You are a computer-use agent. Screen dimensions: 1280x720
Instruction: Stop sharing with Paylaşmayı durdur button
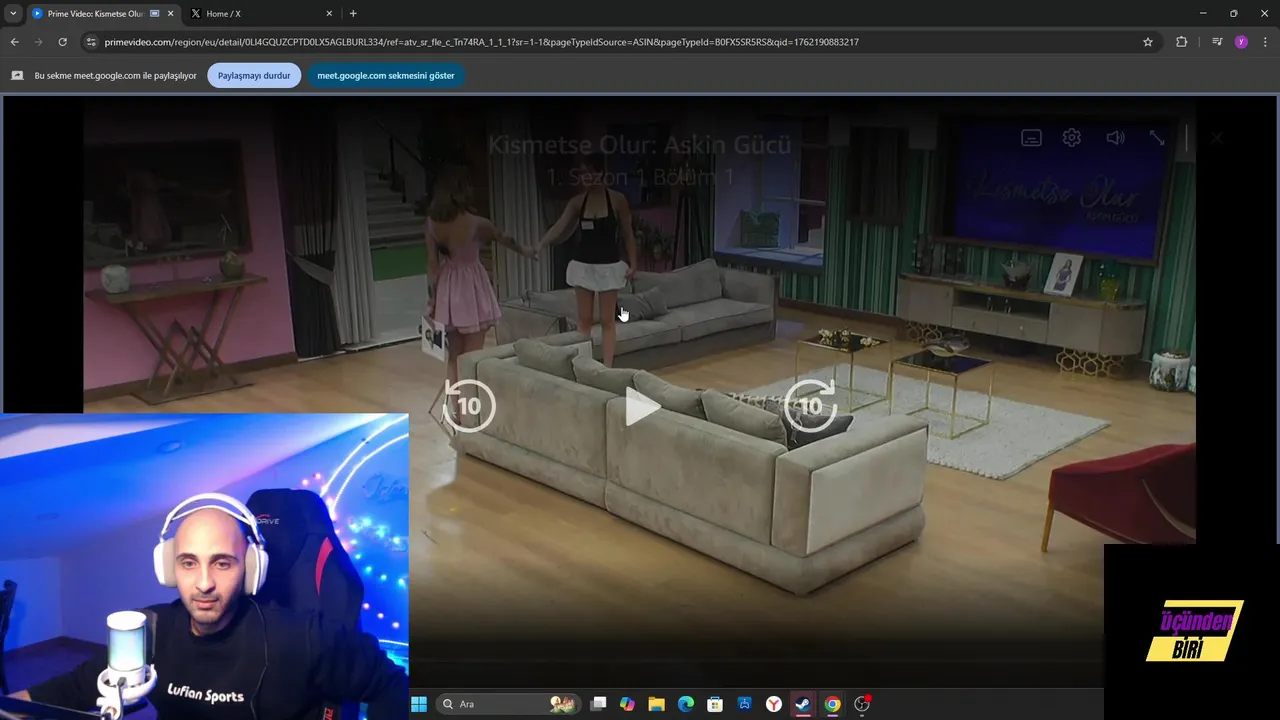point(254,75)
